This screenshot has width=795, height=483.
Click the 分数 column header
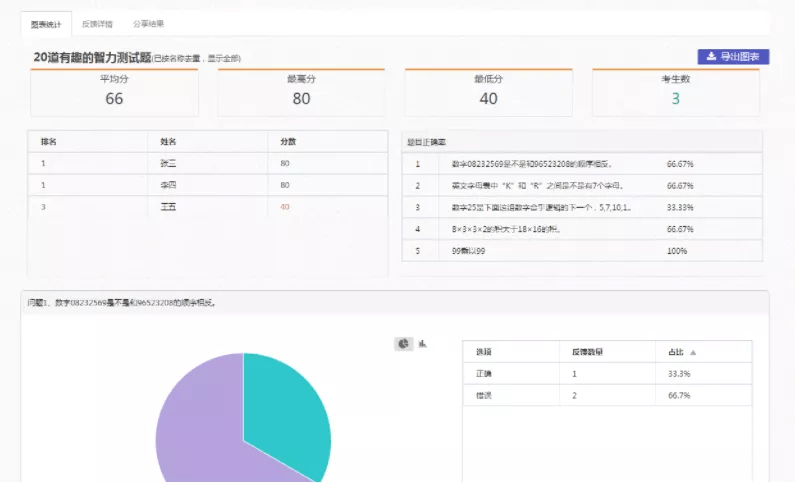click(288, 142)
